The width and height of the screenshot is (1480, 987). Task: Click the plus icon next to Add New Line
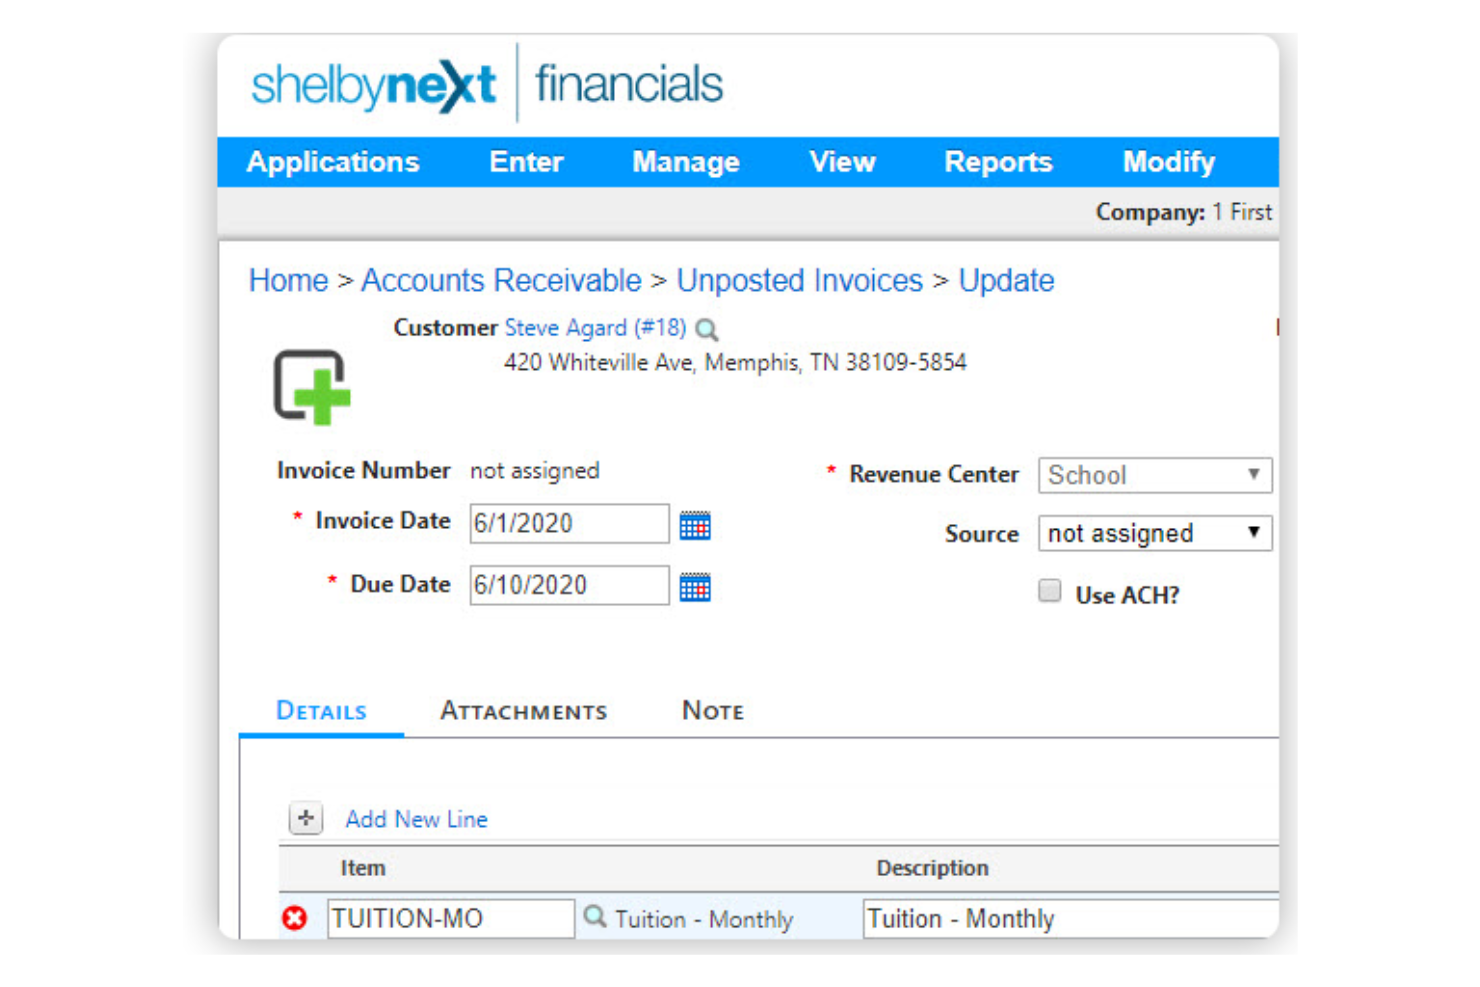coord(304,818)
